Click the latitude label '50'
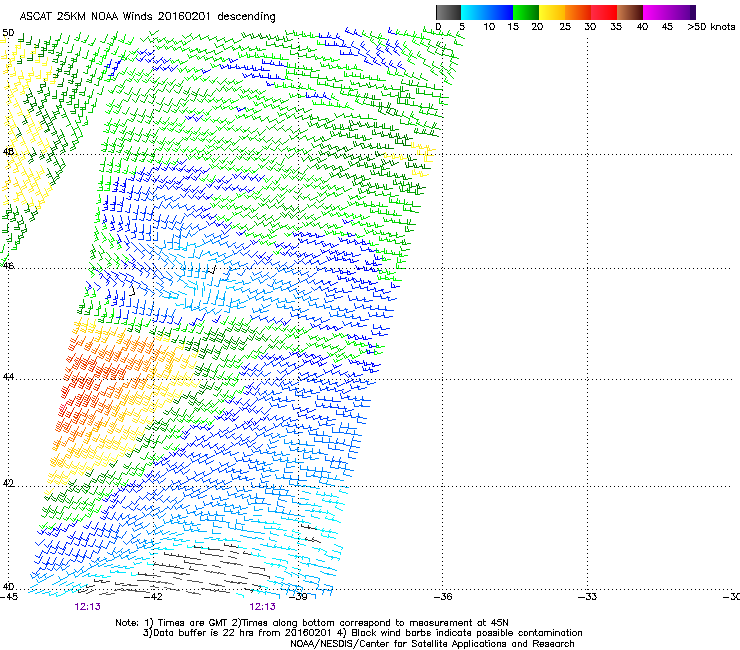740x650 pixels. click(x=8, y=33)
